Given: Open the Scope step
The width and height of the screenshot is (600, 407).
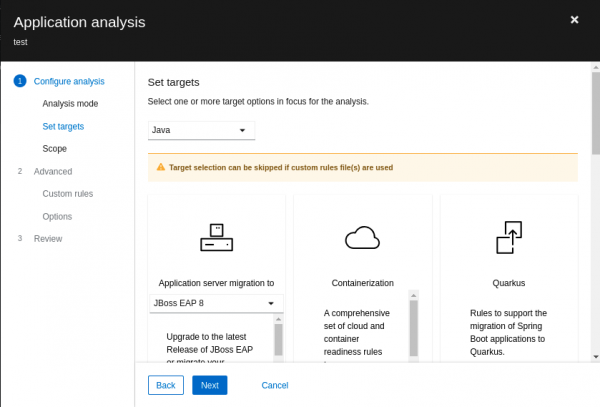Looking at the screenshot, I should point(55,149).
